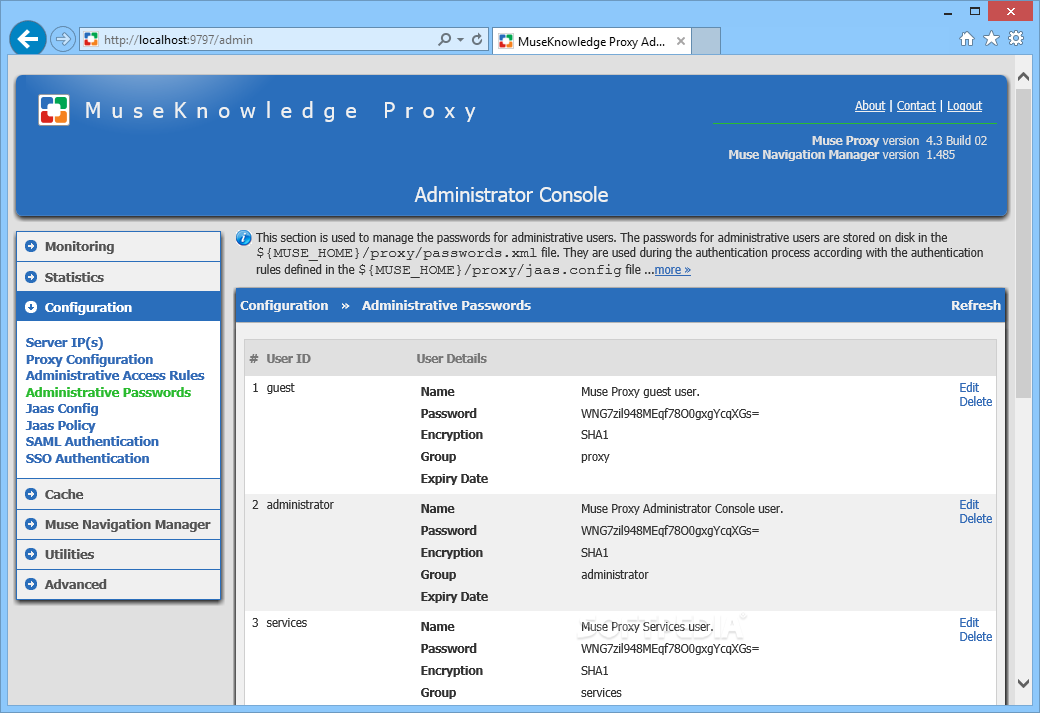Expand the Muse Navigation Manager section
Viewport: 1040px width, 713px height.
click(119, 524)
